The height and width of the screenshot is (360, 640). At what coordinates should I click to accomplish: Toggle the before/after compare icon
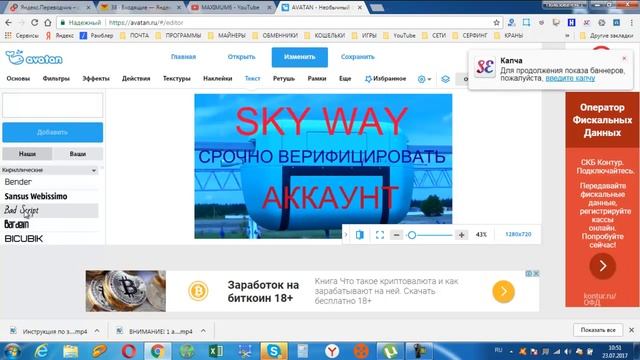(x=360, y=235)
